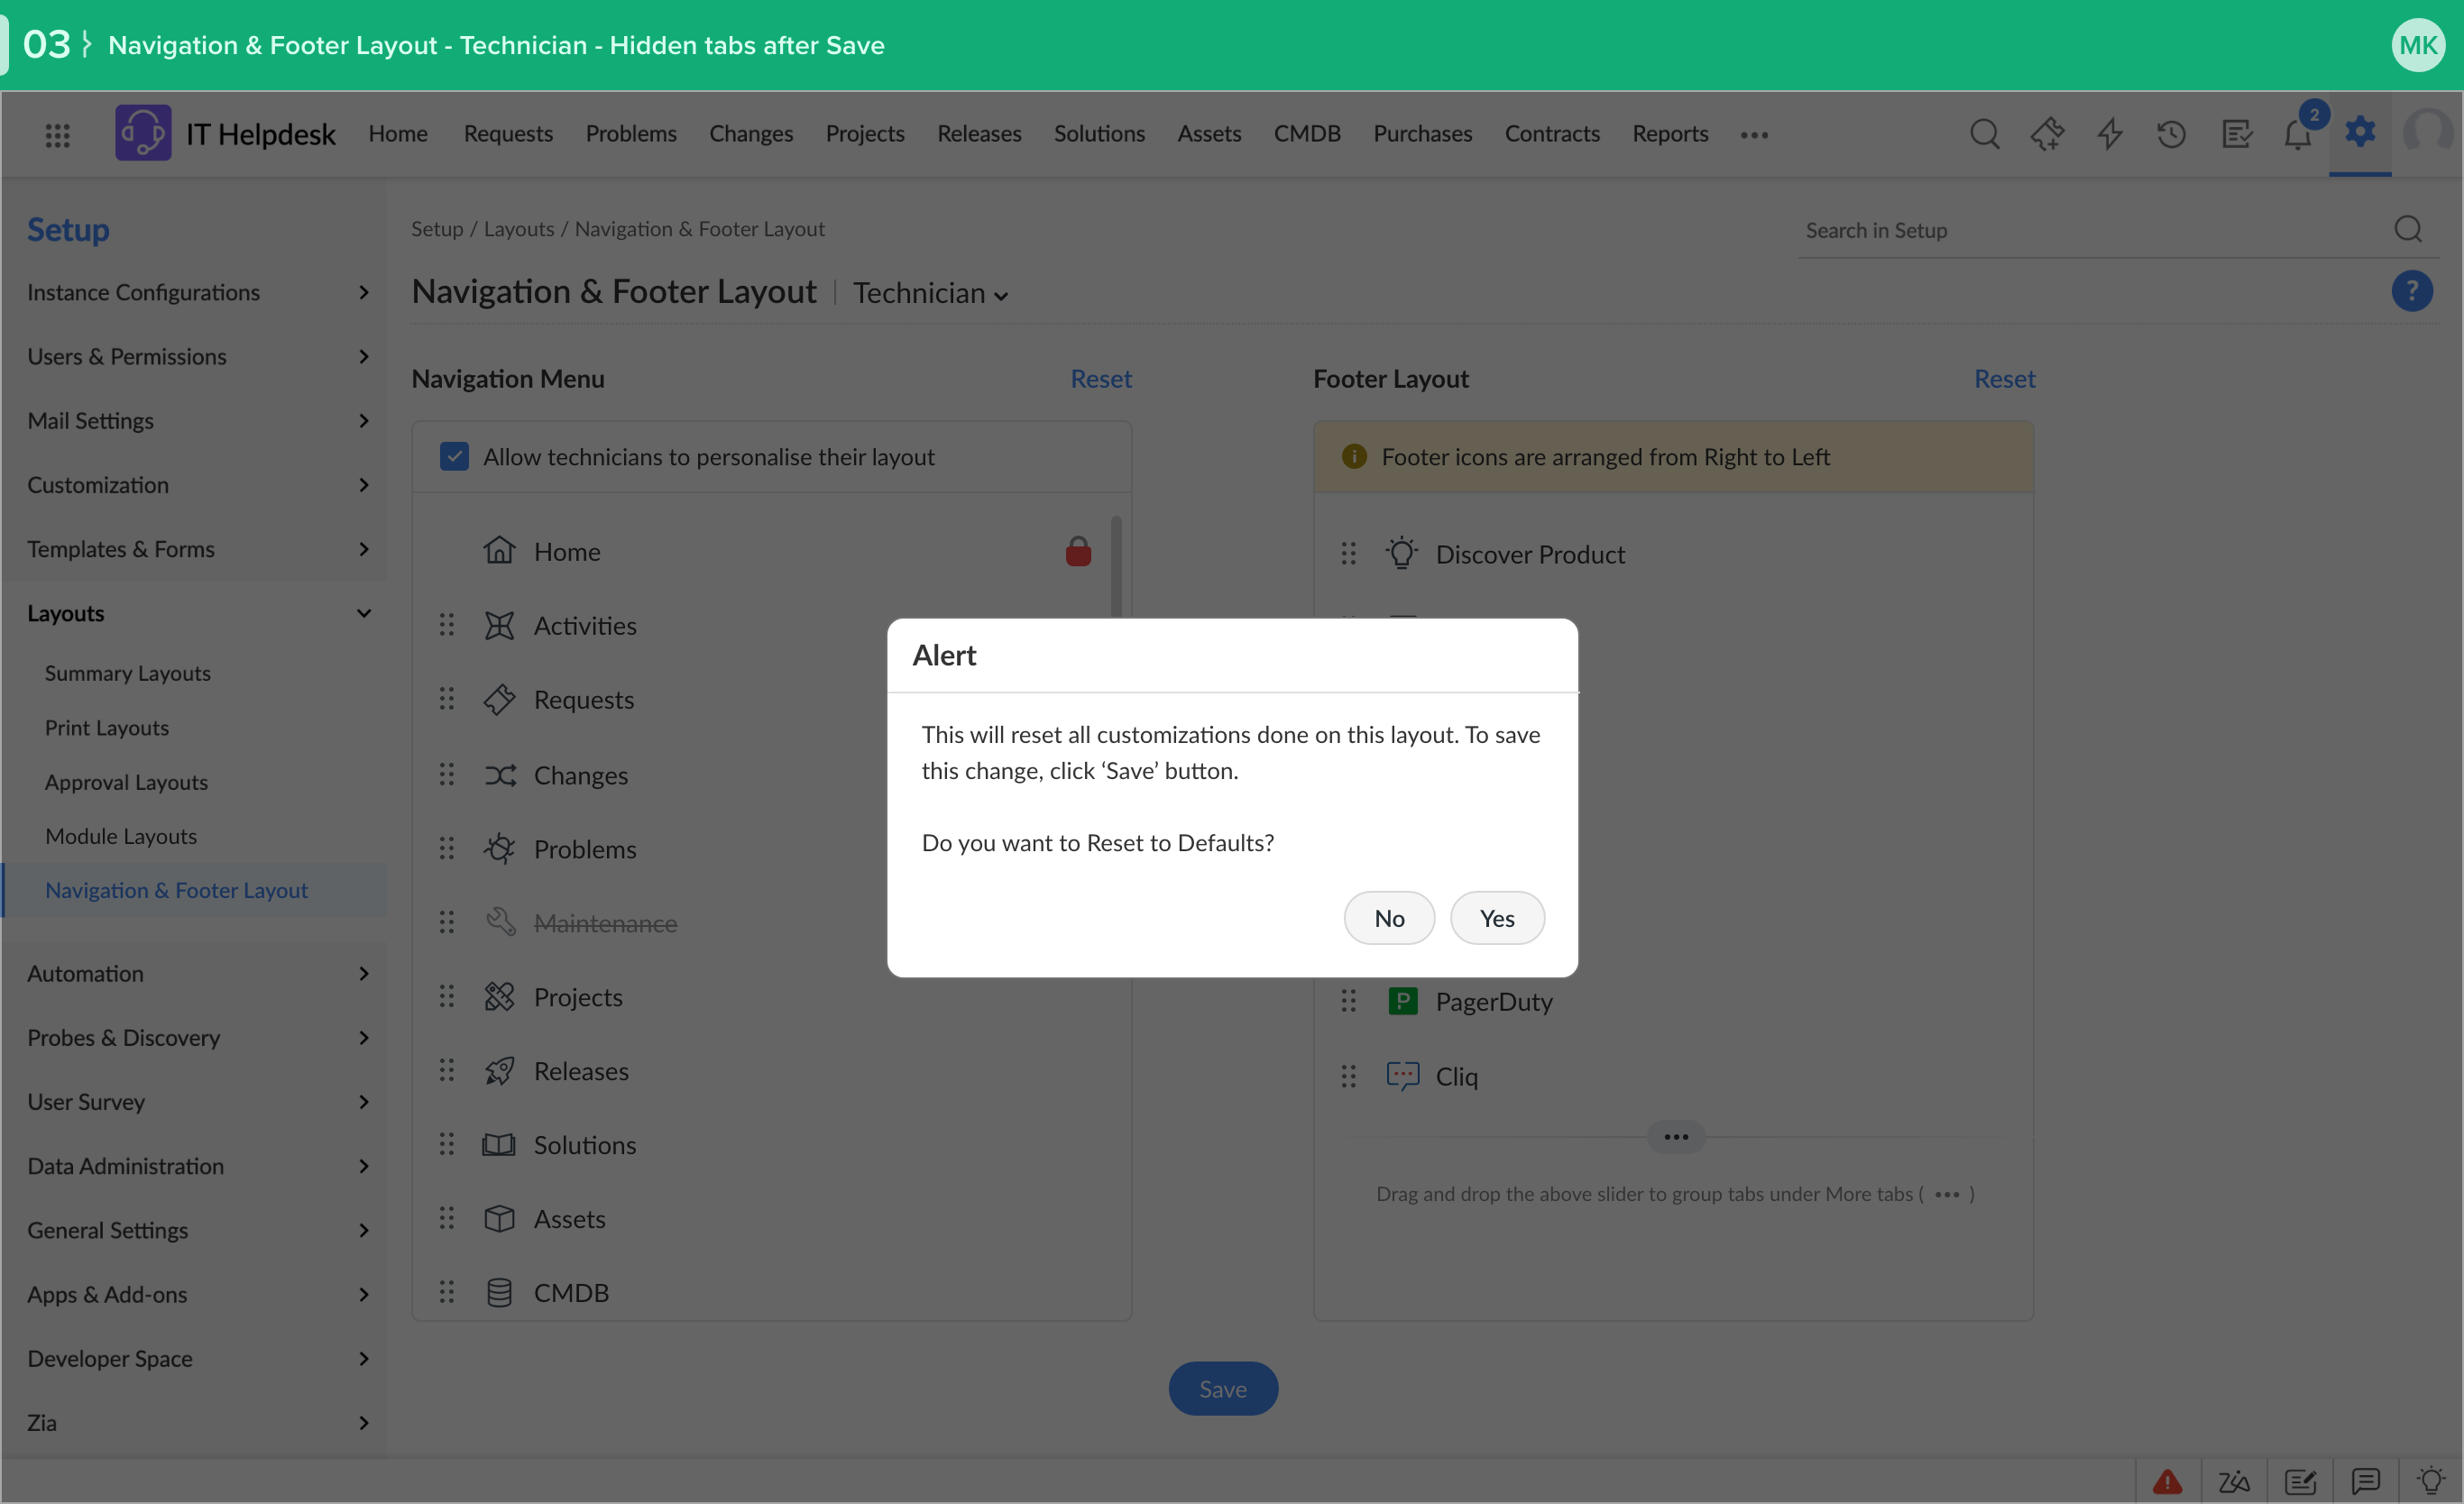Click the red lock on Home row
Viewport: 2464px width, 1504px height.
(x=1078, y=551)
